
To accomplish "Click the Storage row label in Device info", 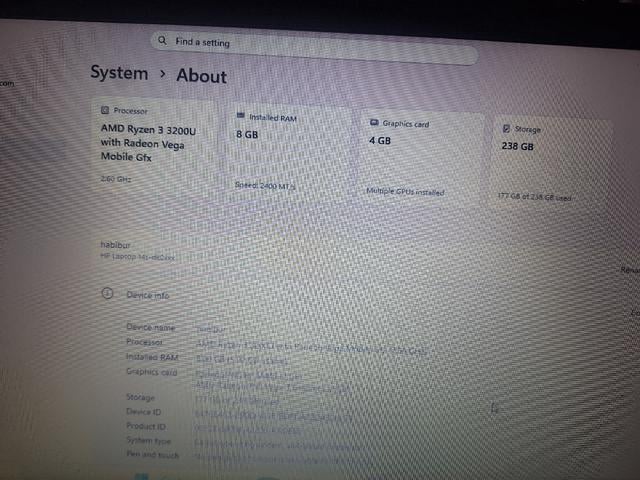I will pyautogui.click(x=140, y=397).
